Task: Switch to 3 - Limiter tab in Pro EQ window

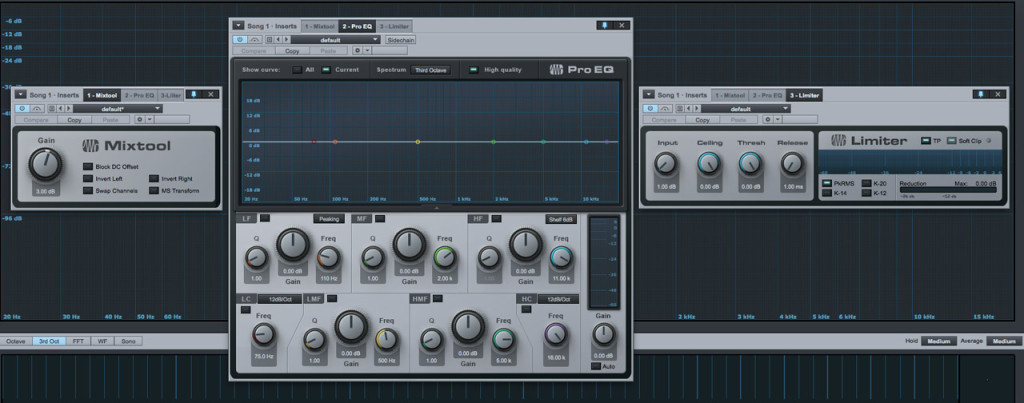Action: point(394,26)
